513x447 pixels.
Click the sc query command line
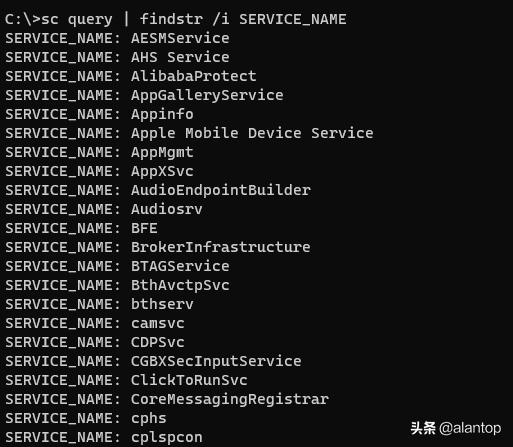(x=176, y=19)
